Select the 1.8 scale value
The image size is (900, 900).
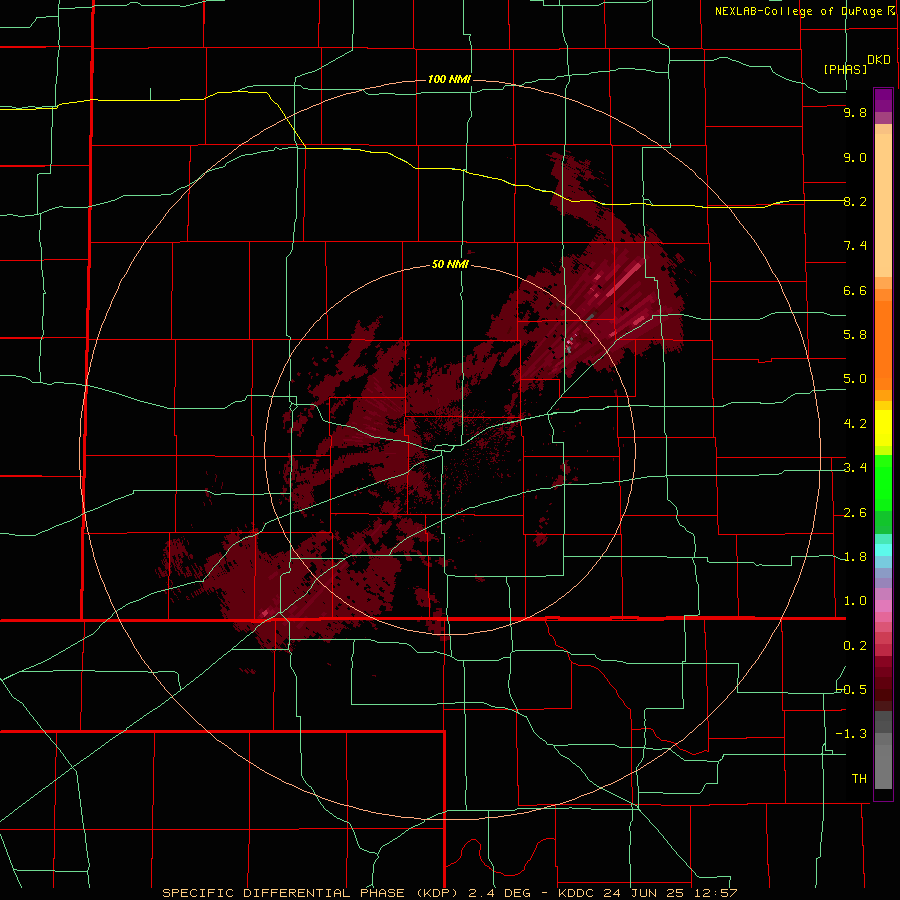855,557
